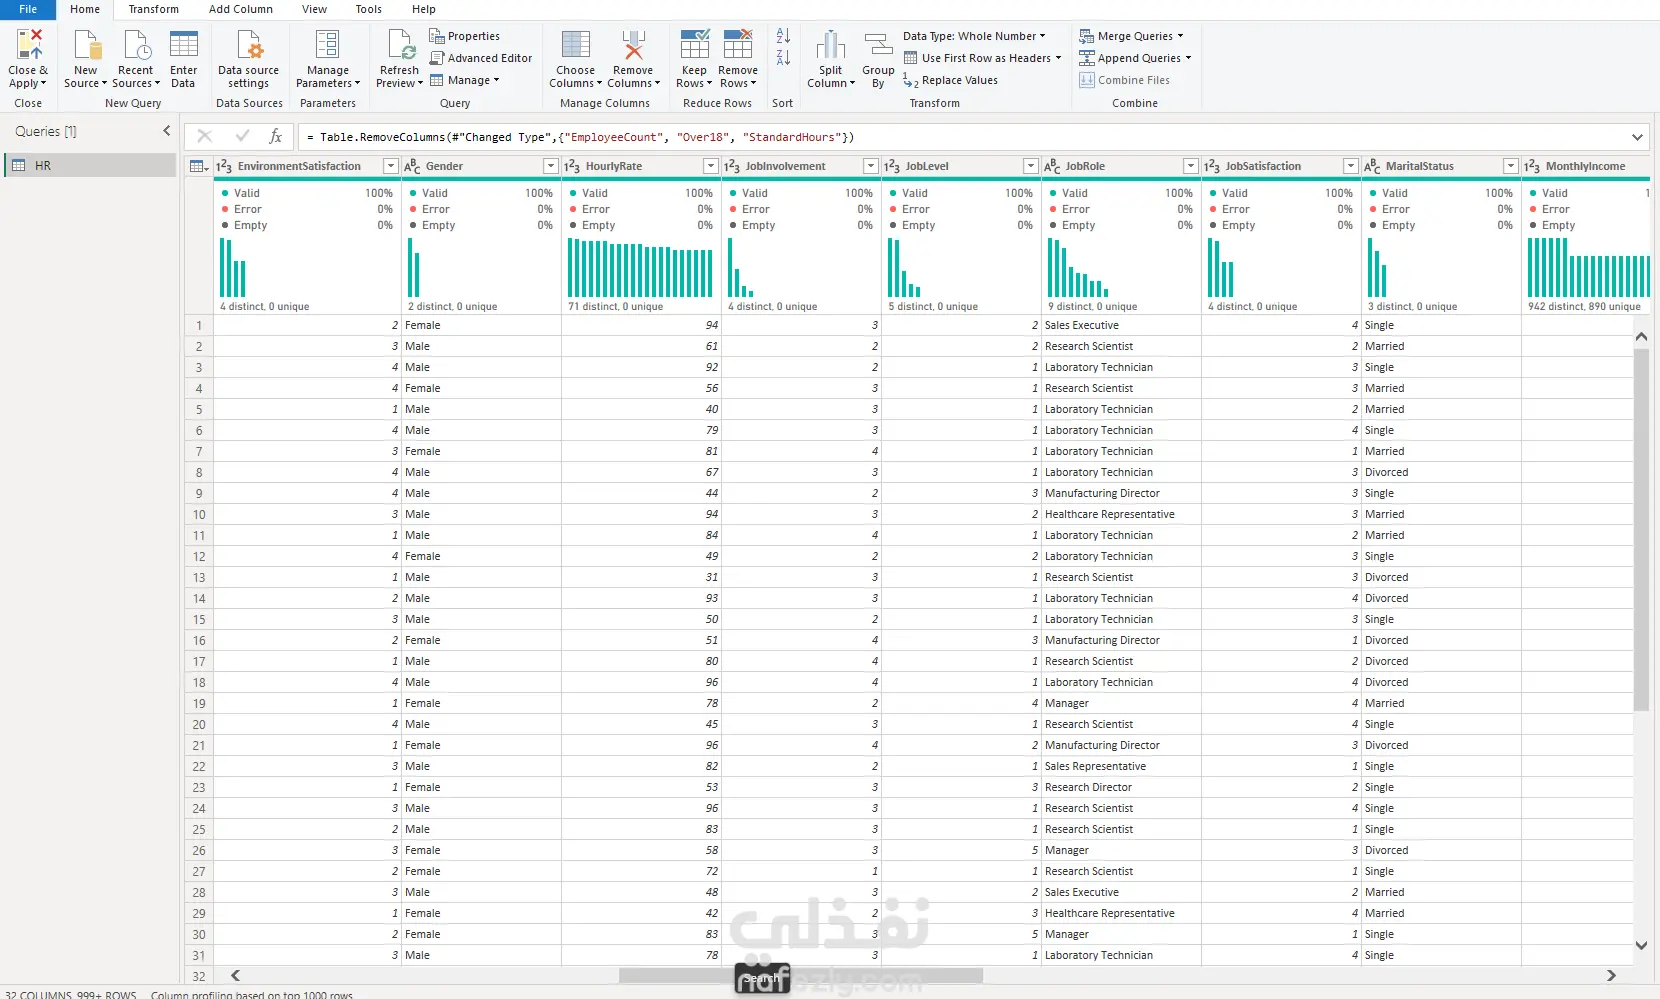Click the table corner menu icon
1660x999 pixels.
click(x=199, y=167)
